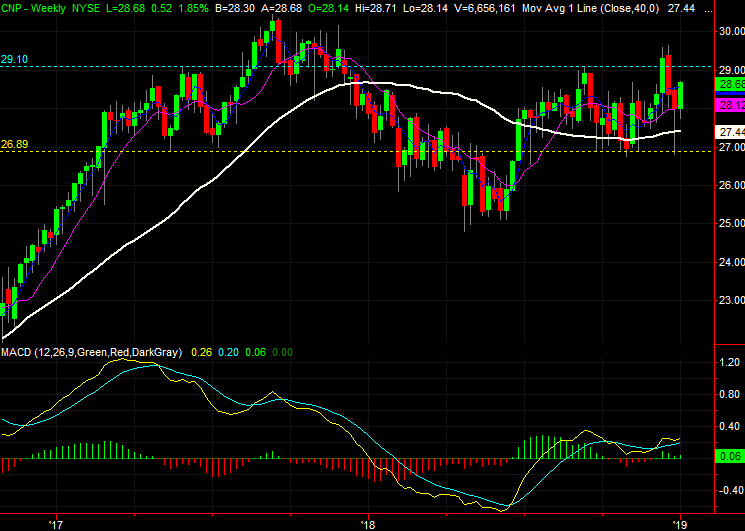The height and width of the screenshot is (531, 745).
Task: Click the green 0.06 MACD histogram tag
Action: point(731,456)
